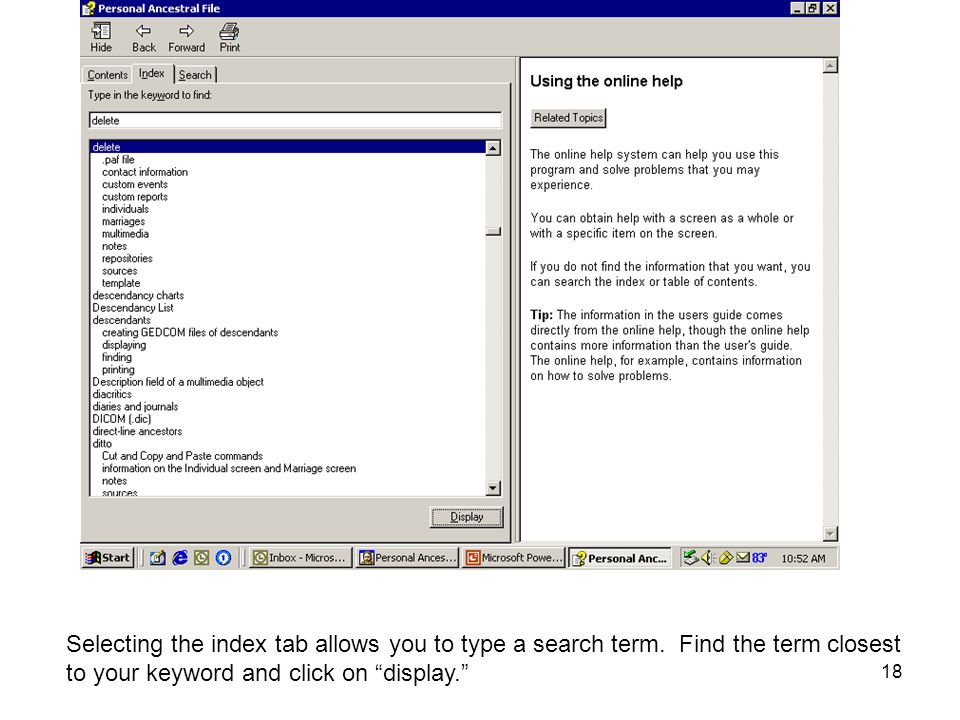Click the Display button
Viewport: 960px width, 720px height.
(467, 517)
